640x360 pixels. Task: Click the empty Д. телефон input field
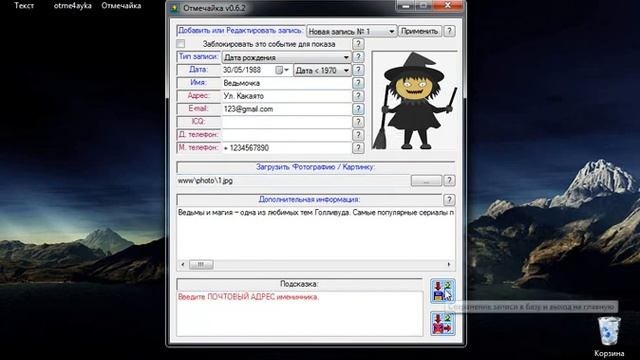pos(287,135)
